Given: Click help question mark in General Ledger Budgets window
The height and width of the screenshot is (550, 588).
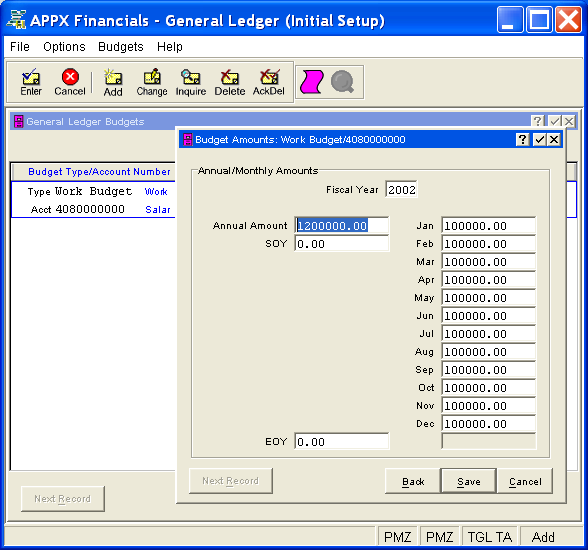Looking at the screenshot, I should [x=538, y=121].
